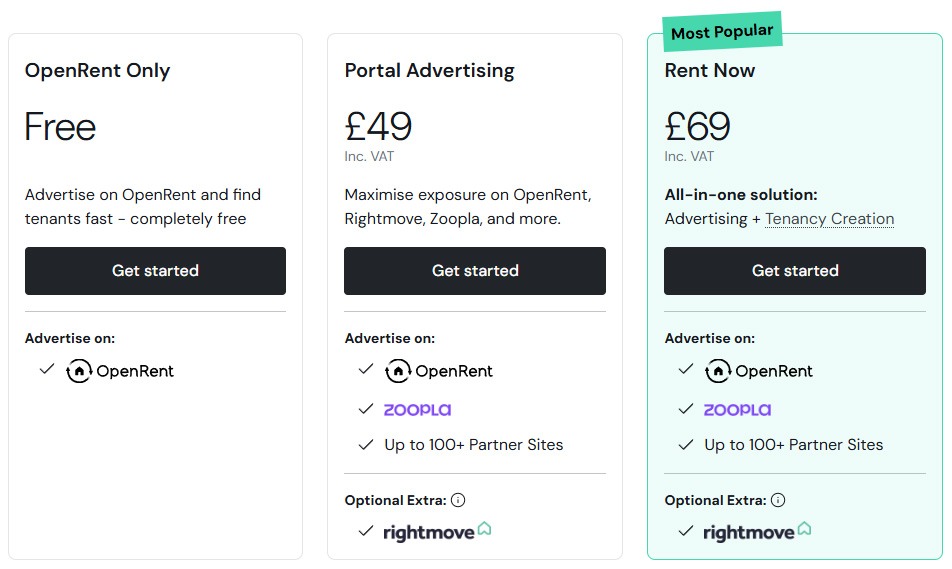Get started with £69 Rent Now plan
This screenshot has width=952, height=569.
tap(795, 271)
